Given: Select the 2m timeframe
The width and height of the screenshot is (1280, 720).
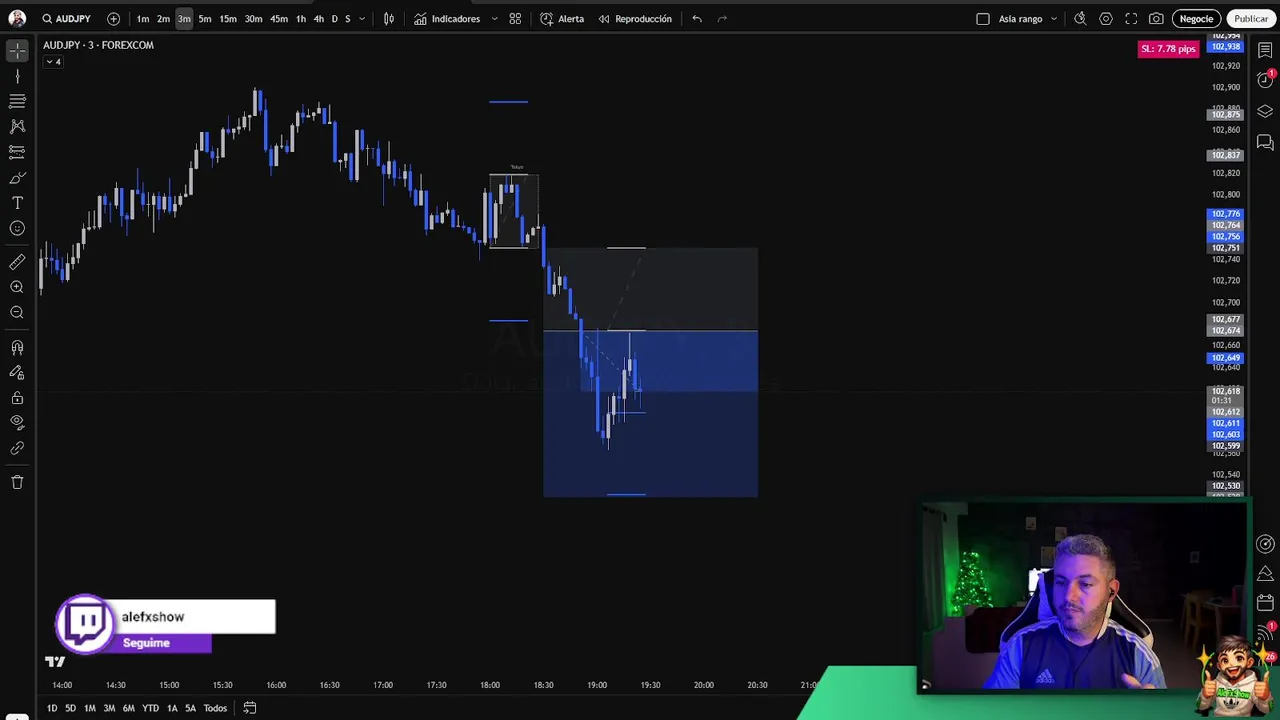Looking at the screenshot, I should tap(163, 18).
